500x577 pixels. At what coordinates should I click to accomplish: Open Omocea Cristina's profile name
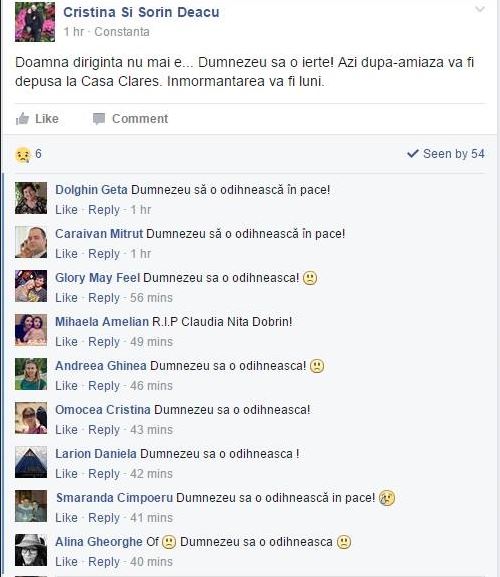click(103, 410)
